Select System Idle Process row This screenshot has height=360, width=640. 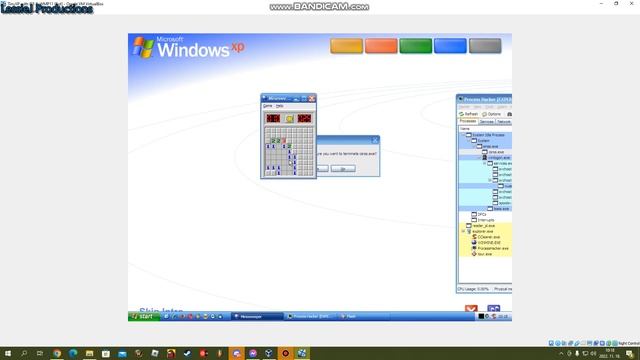(x=485, y=135)
